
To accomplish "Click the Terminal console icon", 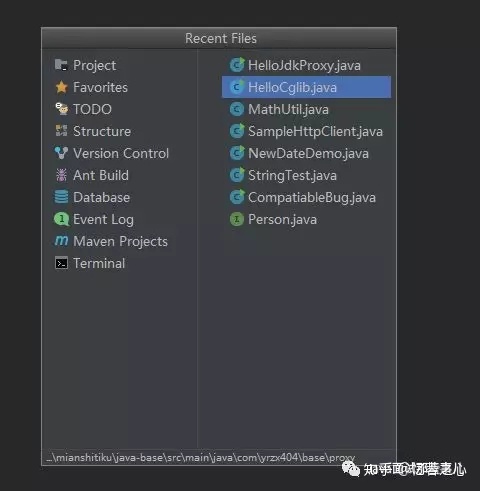I will click(61, 263).
